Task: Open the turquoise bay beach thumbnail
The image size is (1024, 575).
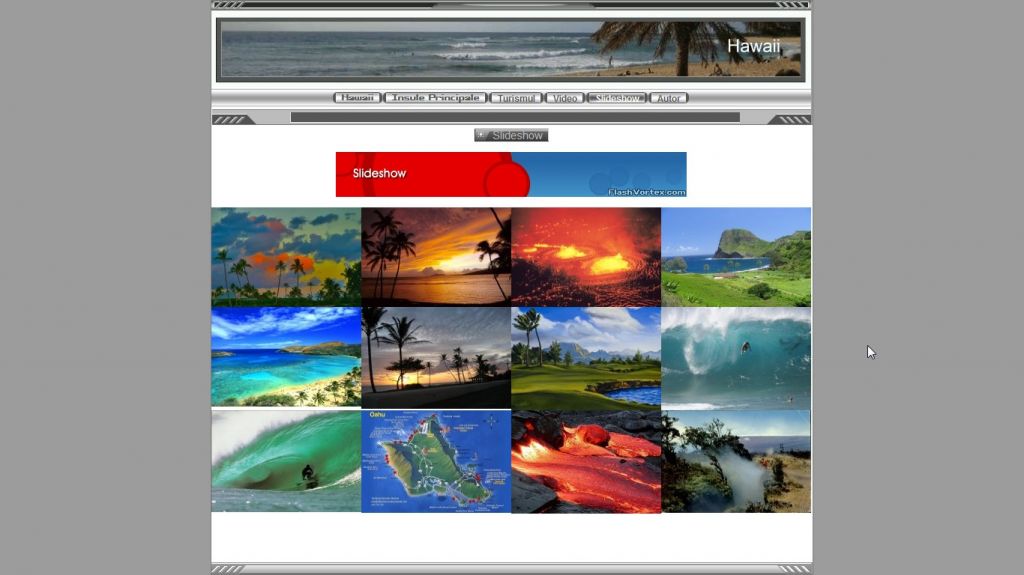Action: point(286,357)
